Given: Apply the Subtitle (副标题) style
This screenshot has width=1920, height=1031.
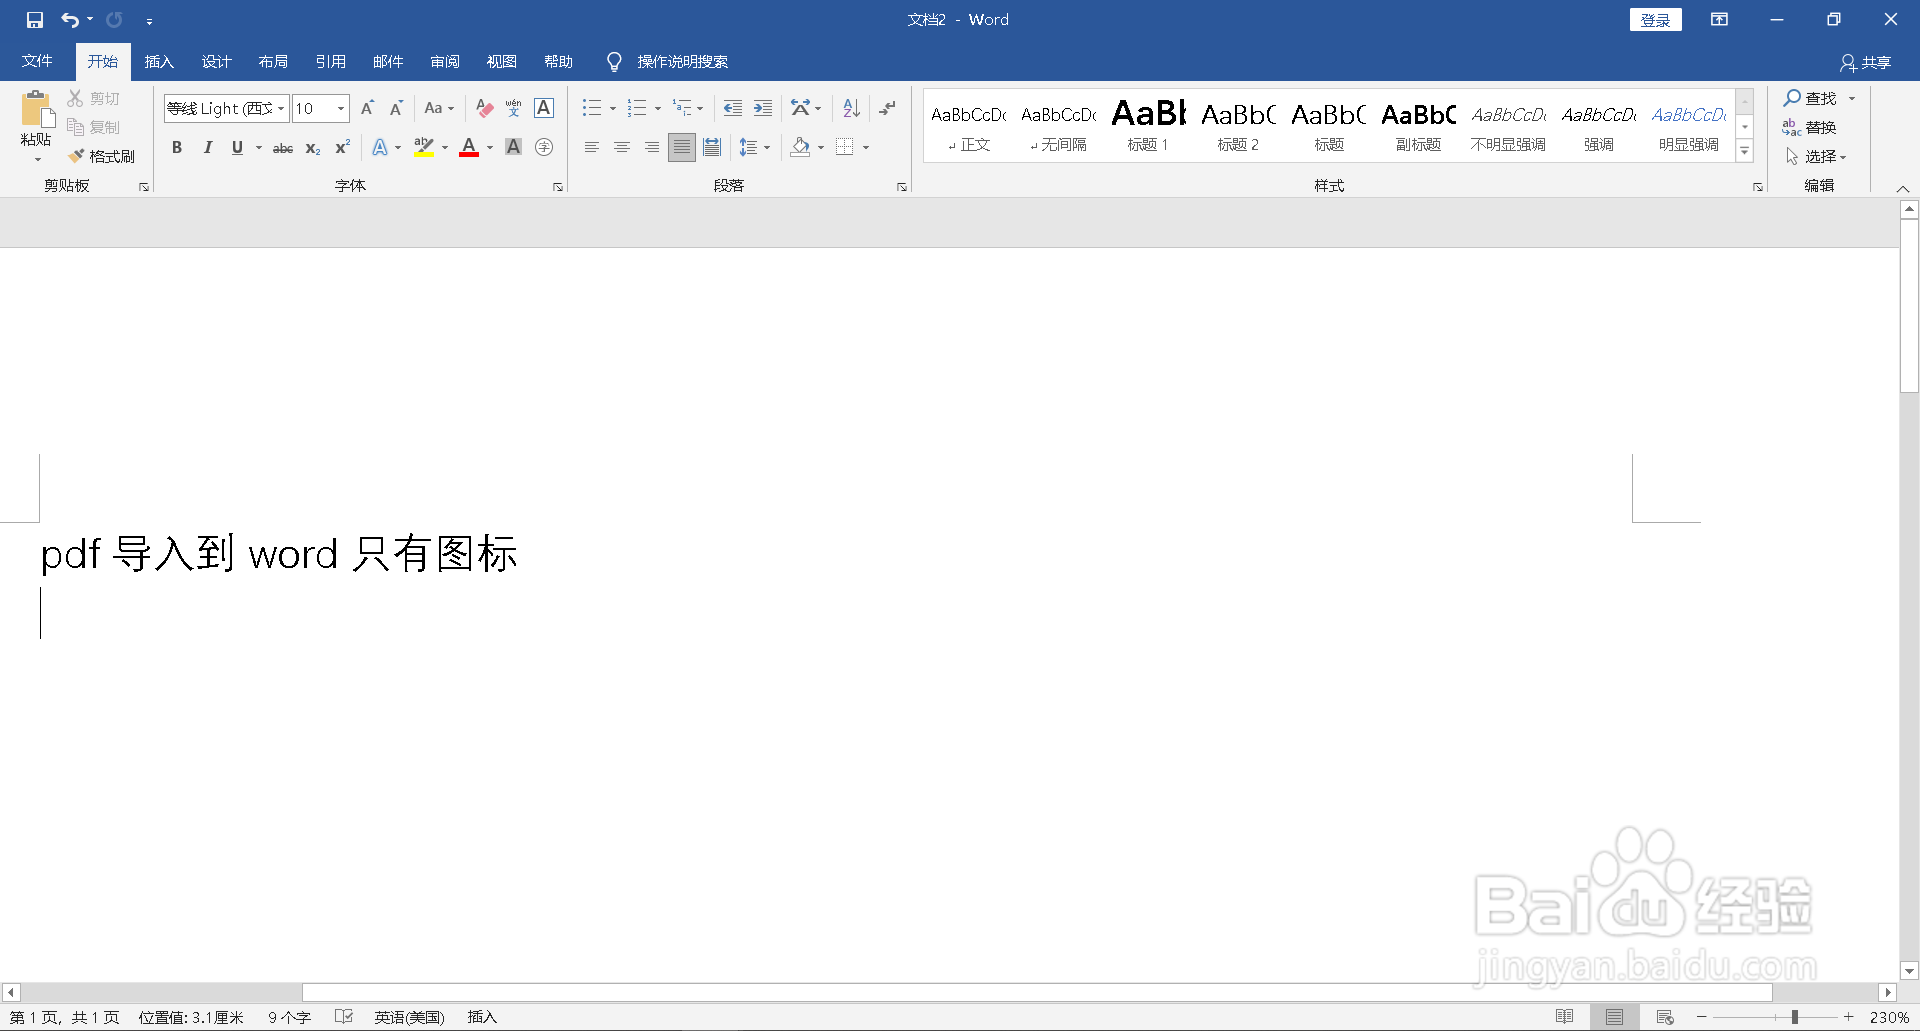Looking at the screenshot, I should 1418,126.
